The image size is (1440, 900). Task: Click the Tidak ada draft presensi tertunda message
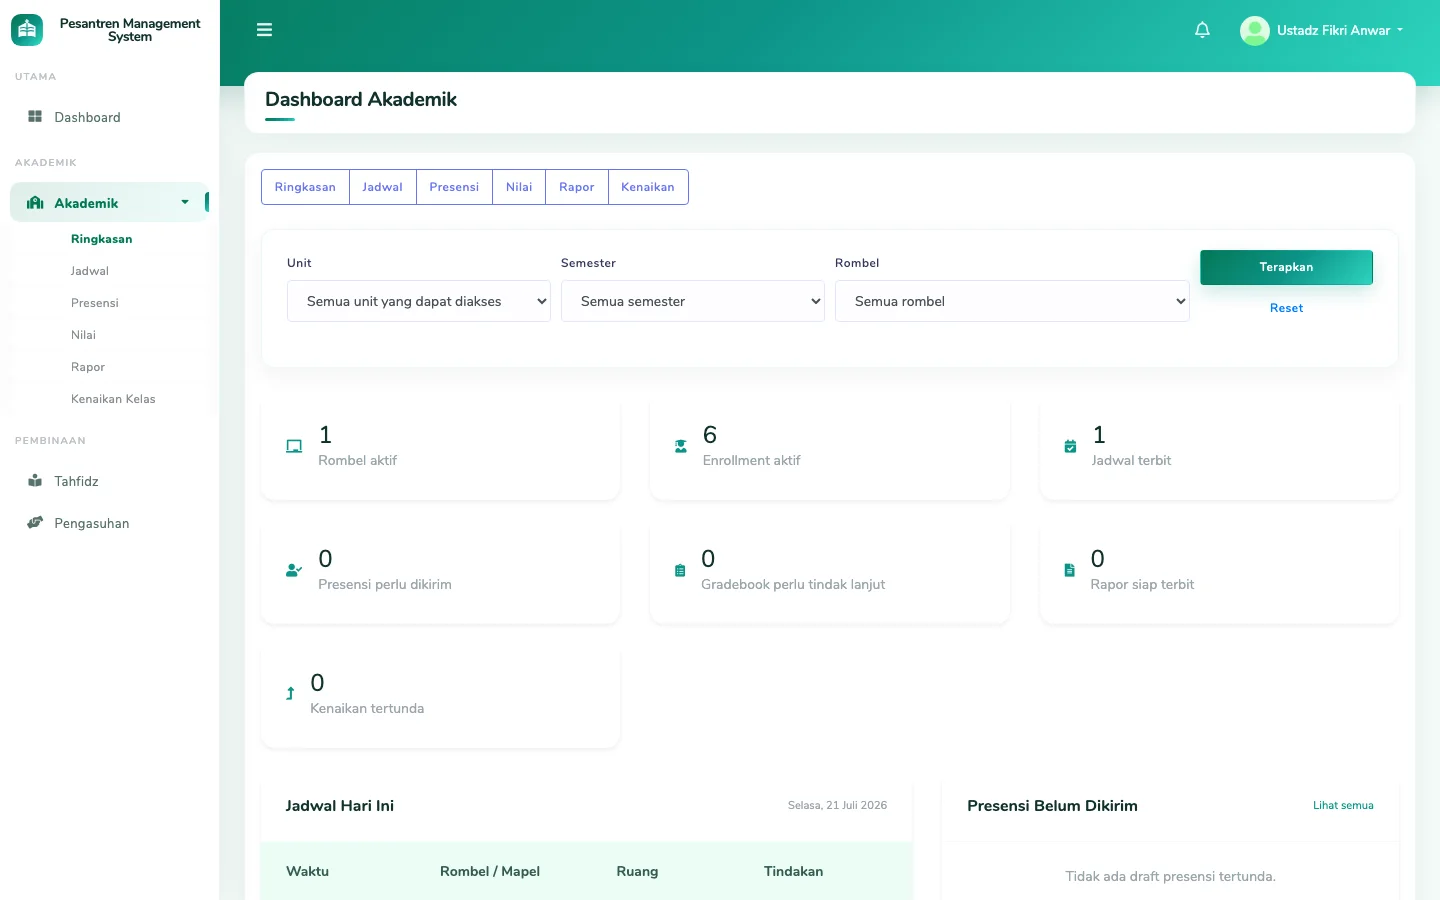1170,876
